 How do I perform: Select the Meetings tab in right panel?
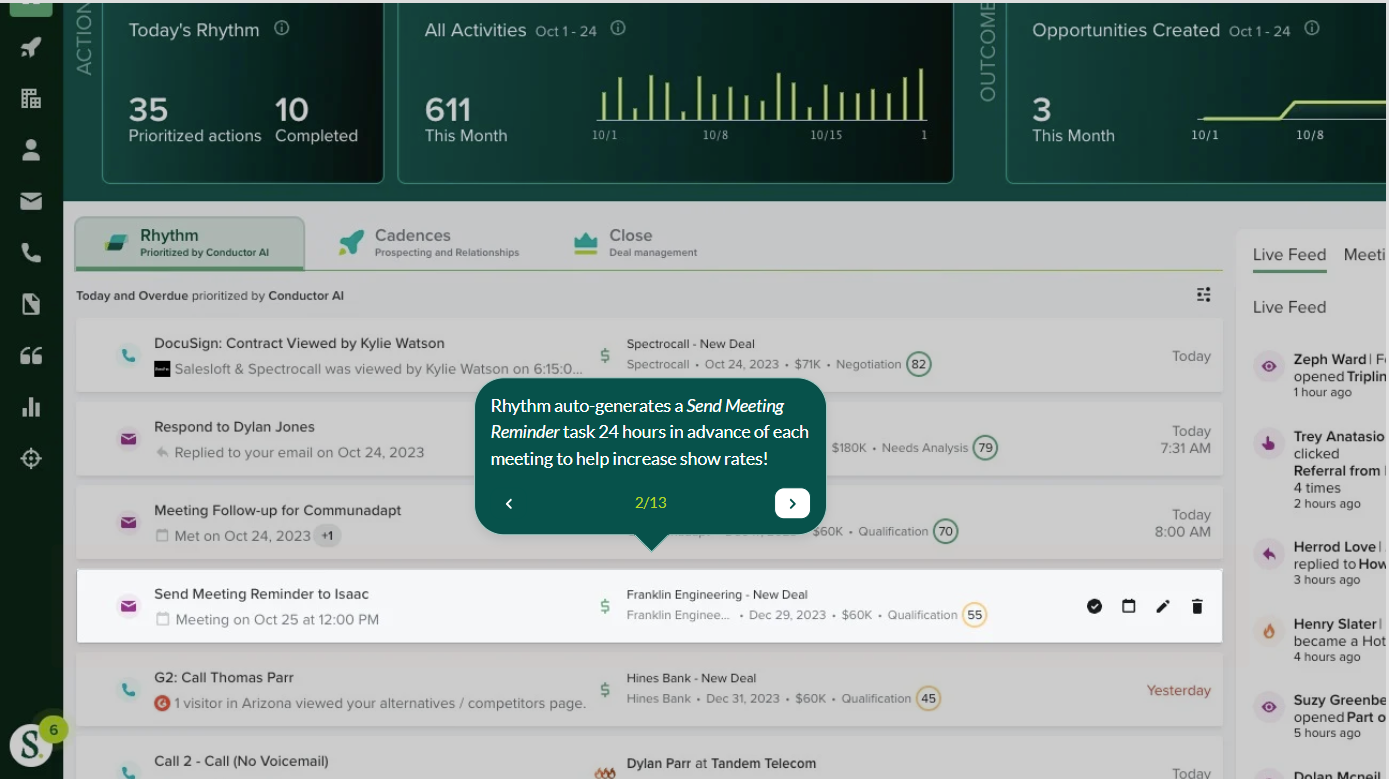1366,255
